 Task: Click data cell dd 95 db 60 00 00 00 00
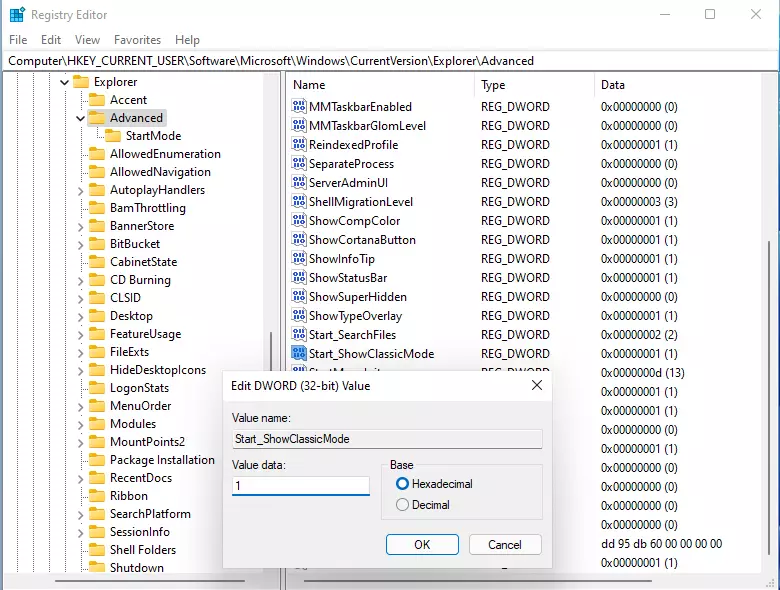661,543
